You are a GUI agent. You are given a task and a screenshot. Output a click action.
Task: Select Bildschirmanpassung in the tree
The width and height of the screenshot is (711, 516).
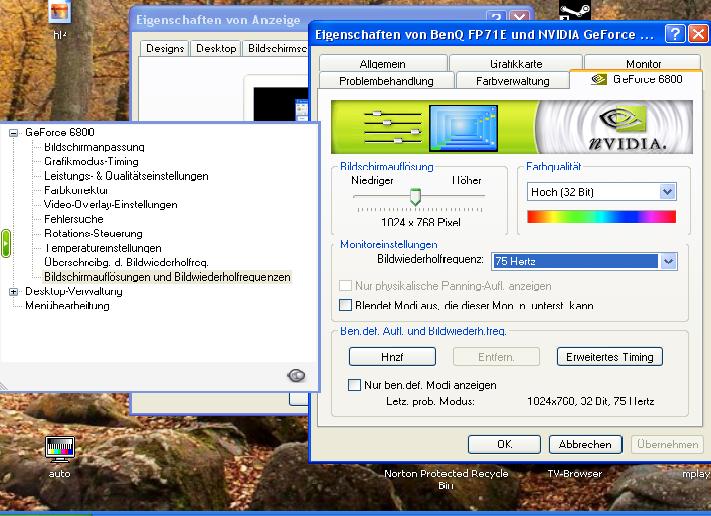tap(94, 147)
